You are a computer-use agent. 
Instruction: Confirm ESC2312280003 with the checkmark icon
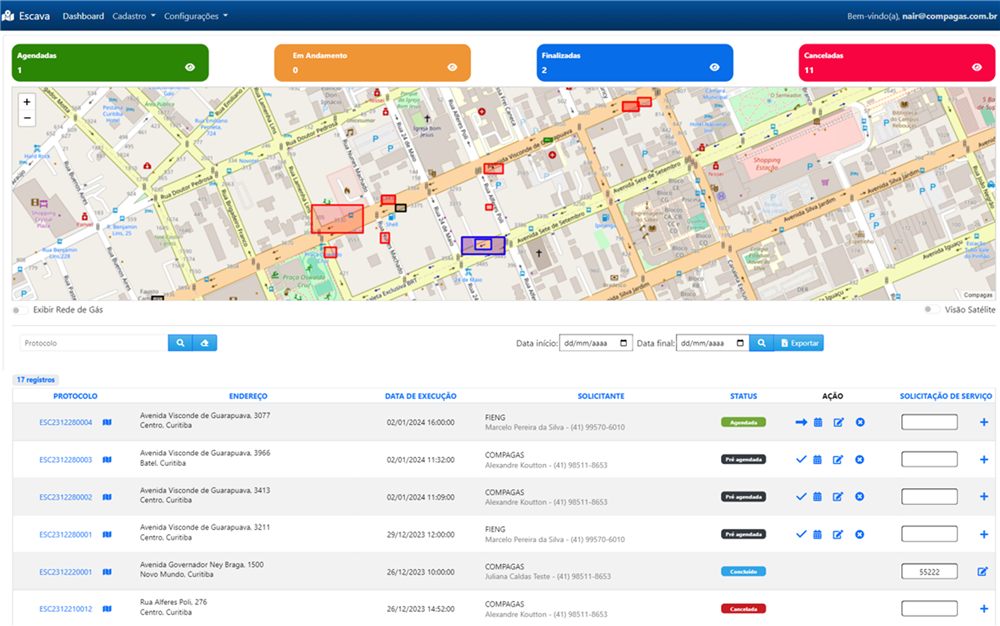[801, 460]
